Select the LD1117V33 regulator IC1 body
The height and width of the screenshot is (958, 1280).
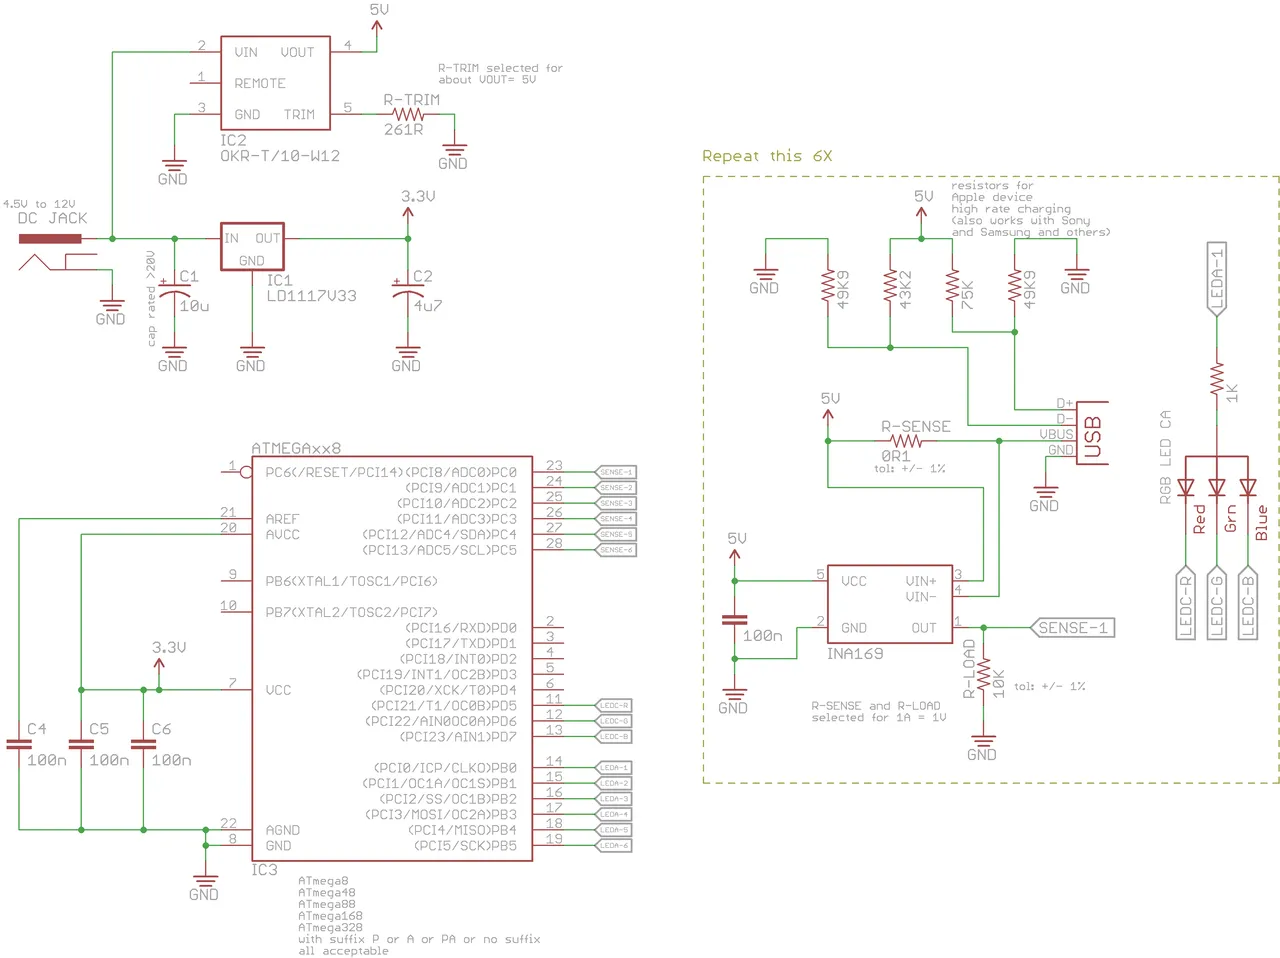(x=252, y=246)
